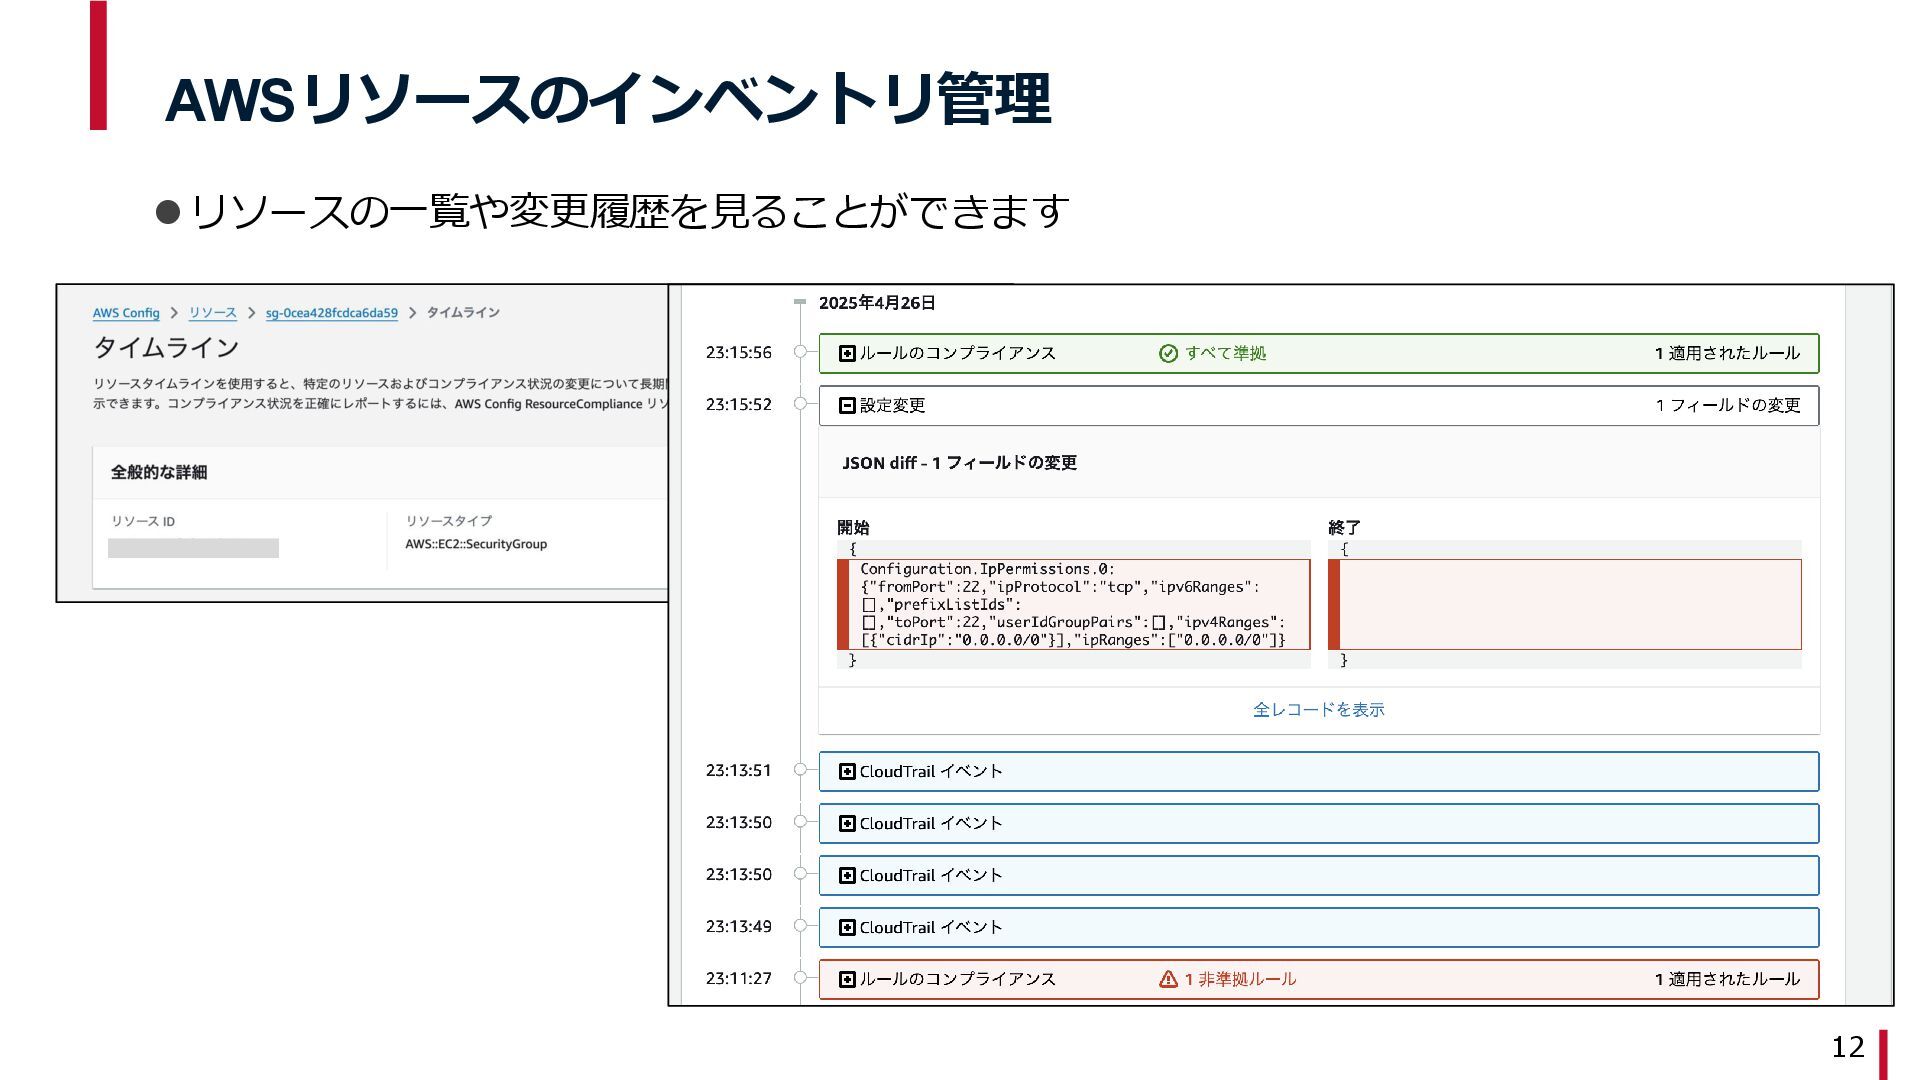Click 全レコードを表示 link
The image size is (1920, 1080).
pyautogui.click(x=1318, y=709)
